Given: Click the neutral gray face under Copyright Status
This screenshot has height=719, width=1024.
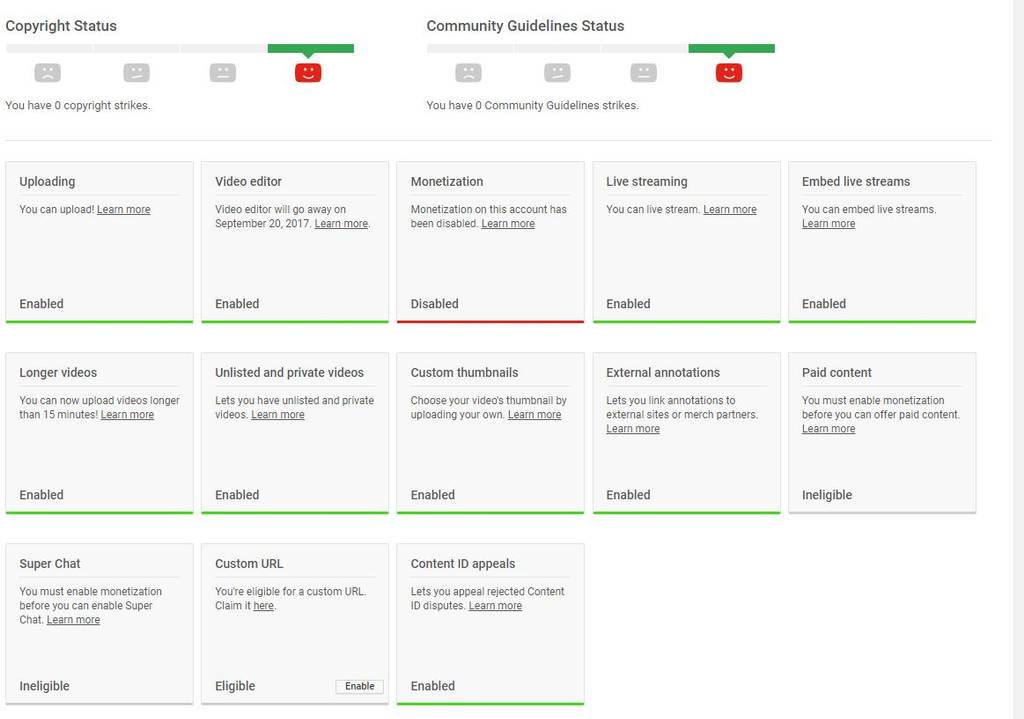Looking at the screenshot, I should [222, 72].
